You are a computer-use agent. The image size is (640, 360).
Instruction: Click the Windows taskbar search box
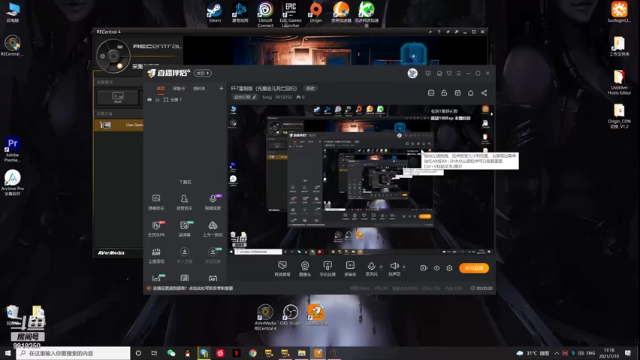(73, 353)
